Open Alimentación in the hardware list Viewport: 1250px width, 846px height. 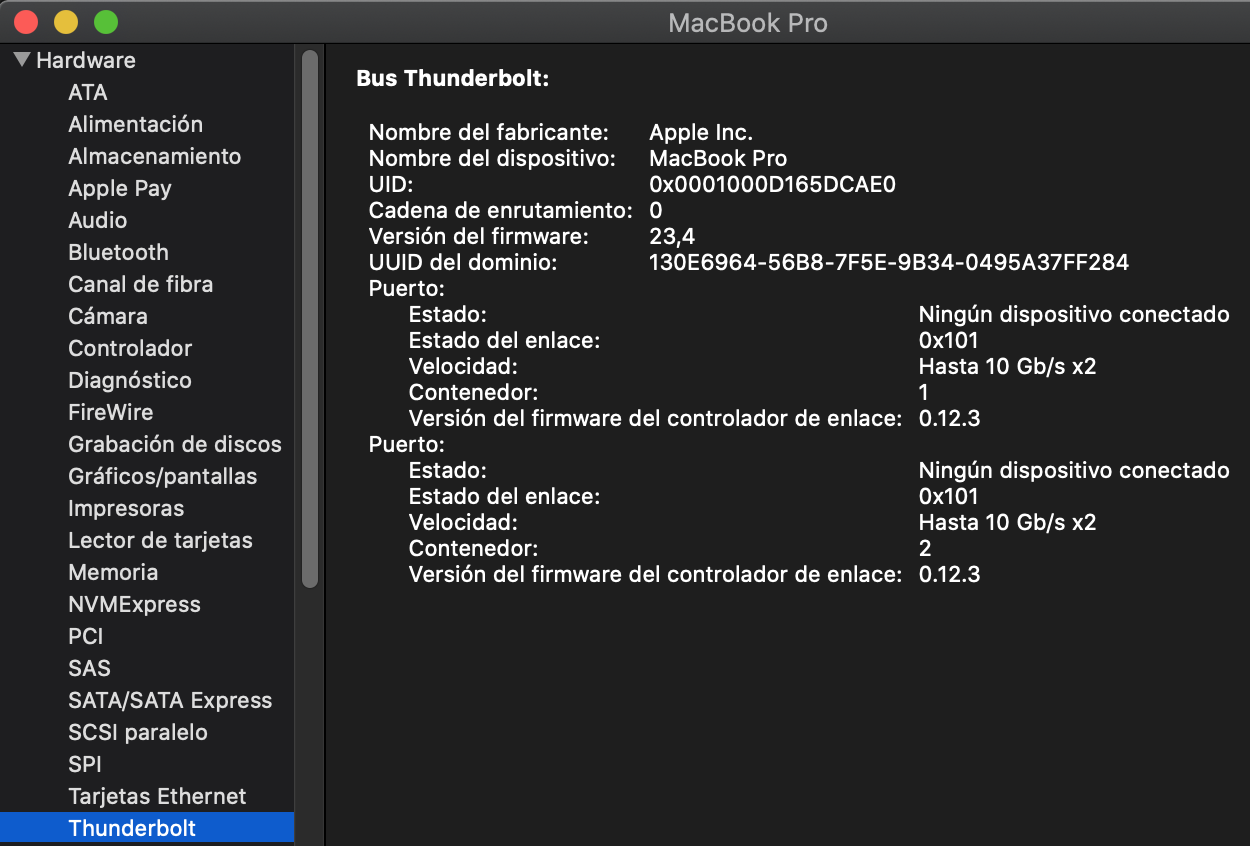point(135,124)
